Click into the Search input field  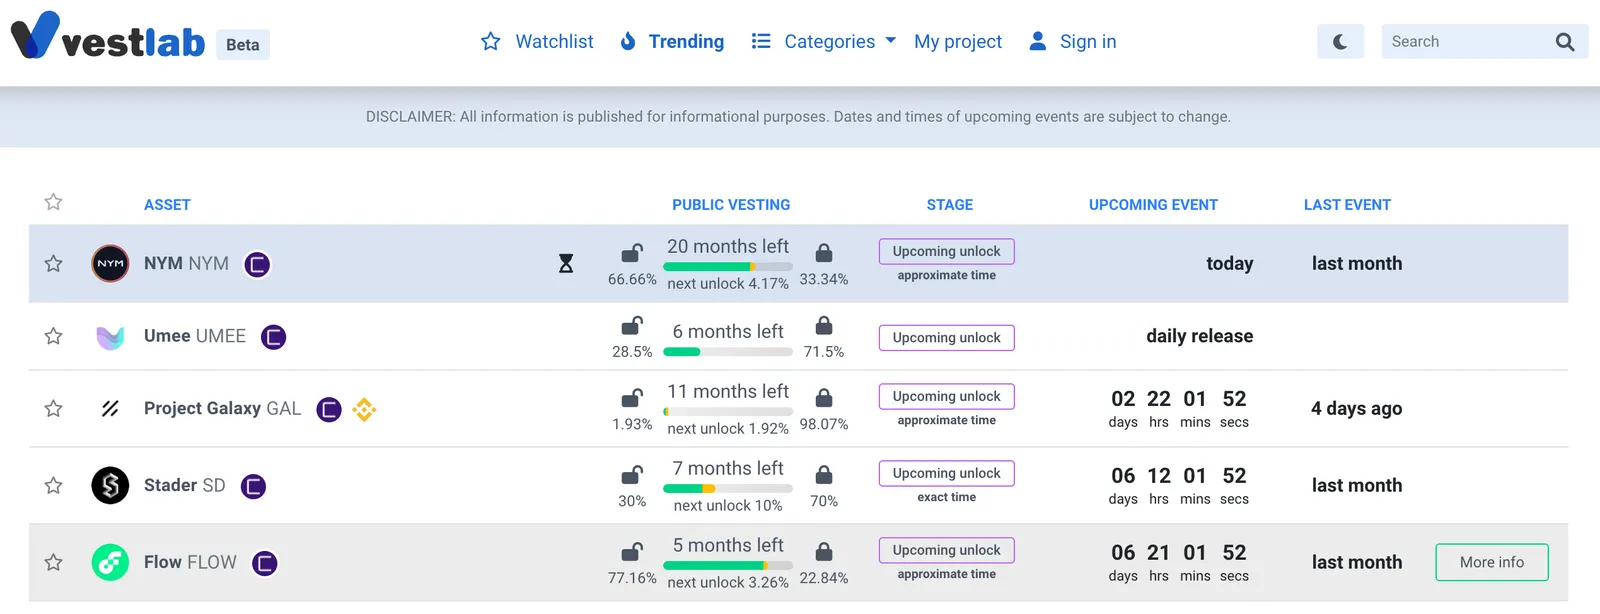pyautogui.click(x=1468, y=42)
